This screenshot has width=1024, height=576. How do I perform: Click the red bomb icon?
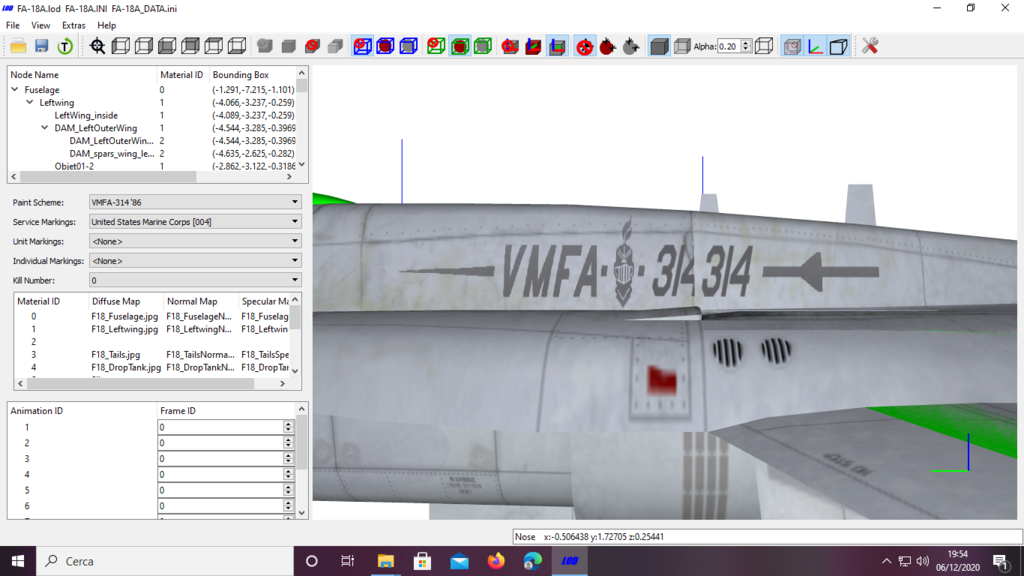[607, 46]
